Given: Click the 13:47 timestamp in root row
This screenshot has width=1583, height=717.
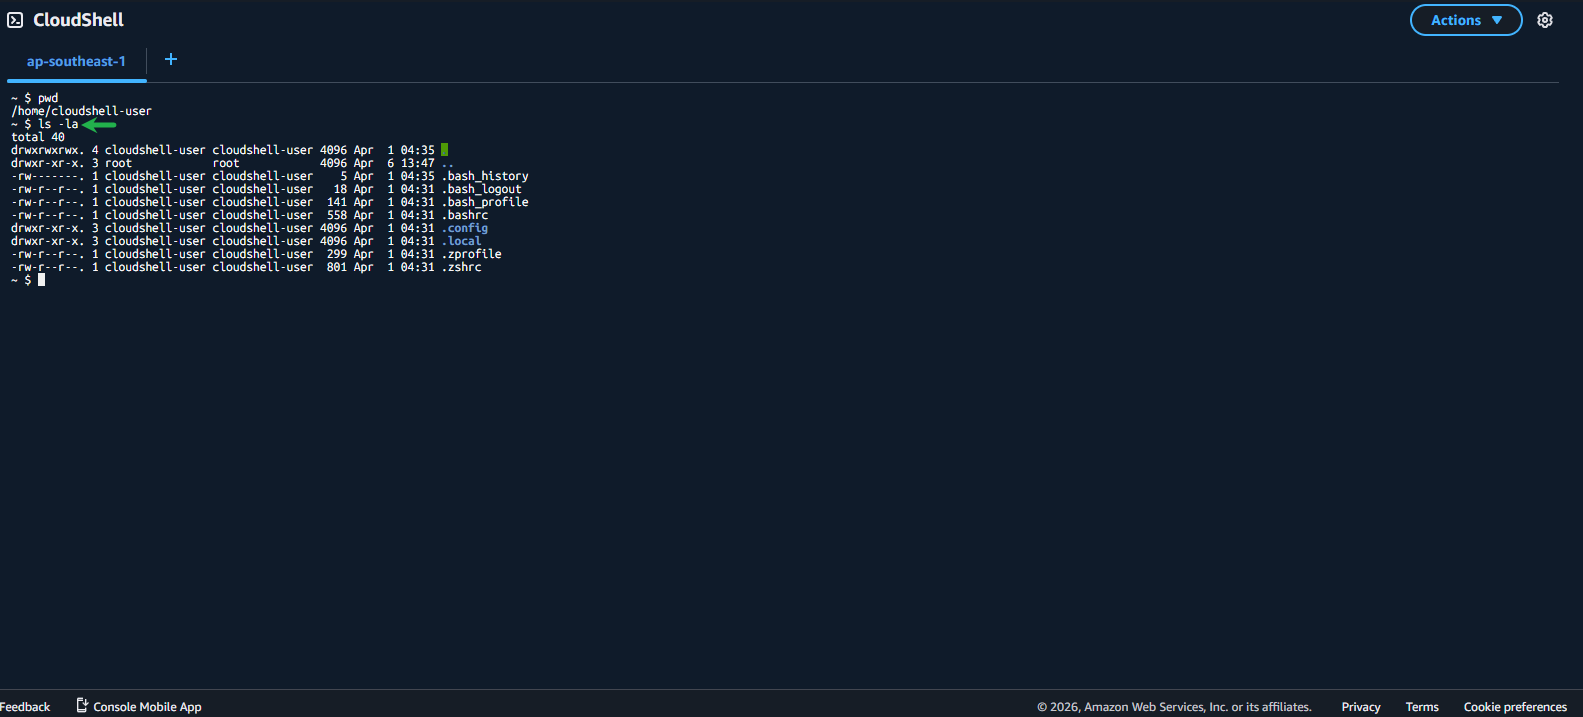Looking at the screenshot, I should [x=417, y=163].
